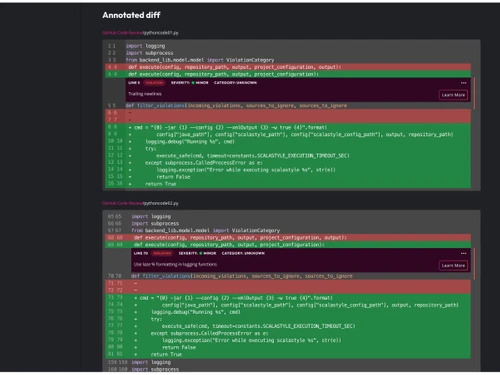This screenshot has height=375, width=500.
Task: Click the added green 'def execute' line 4
Action: (x=288, y=74)
